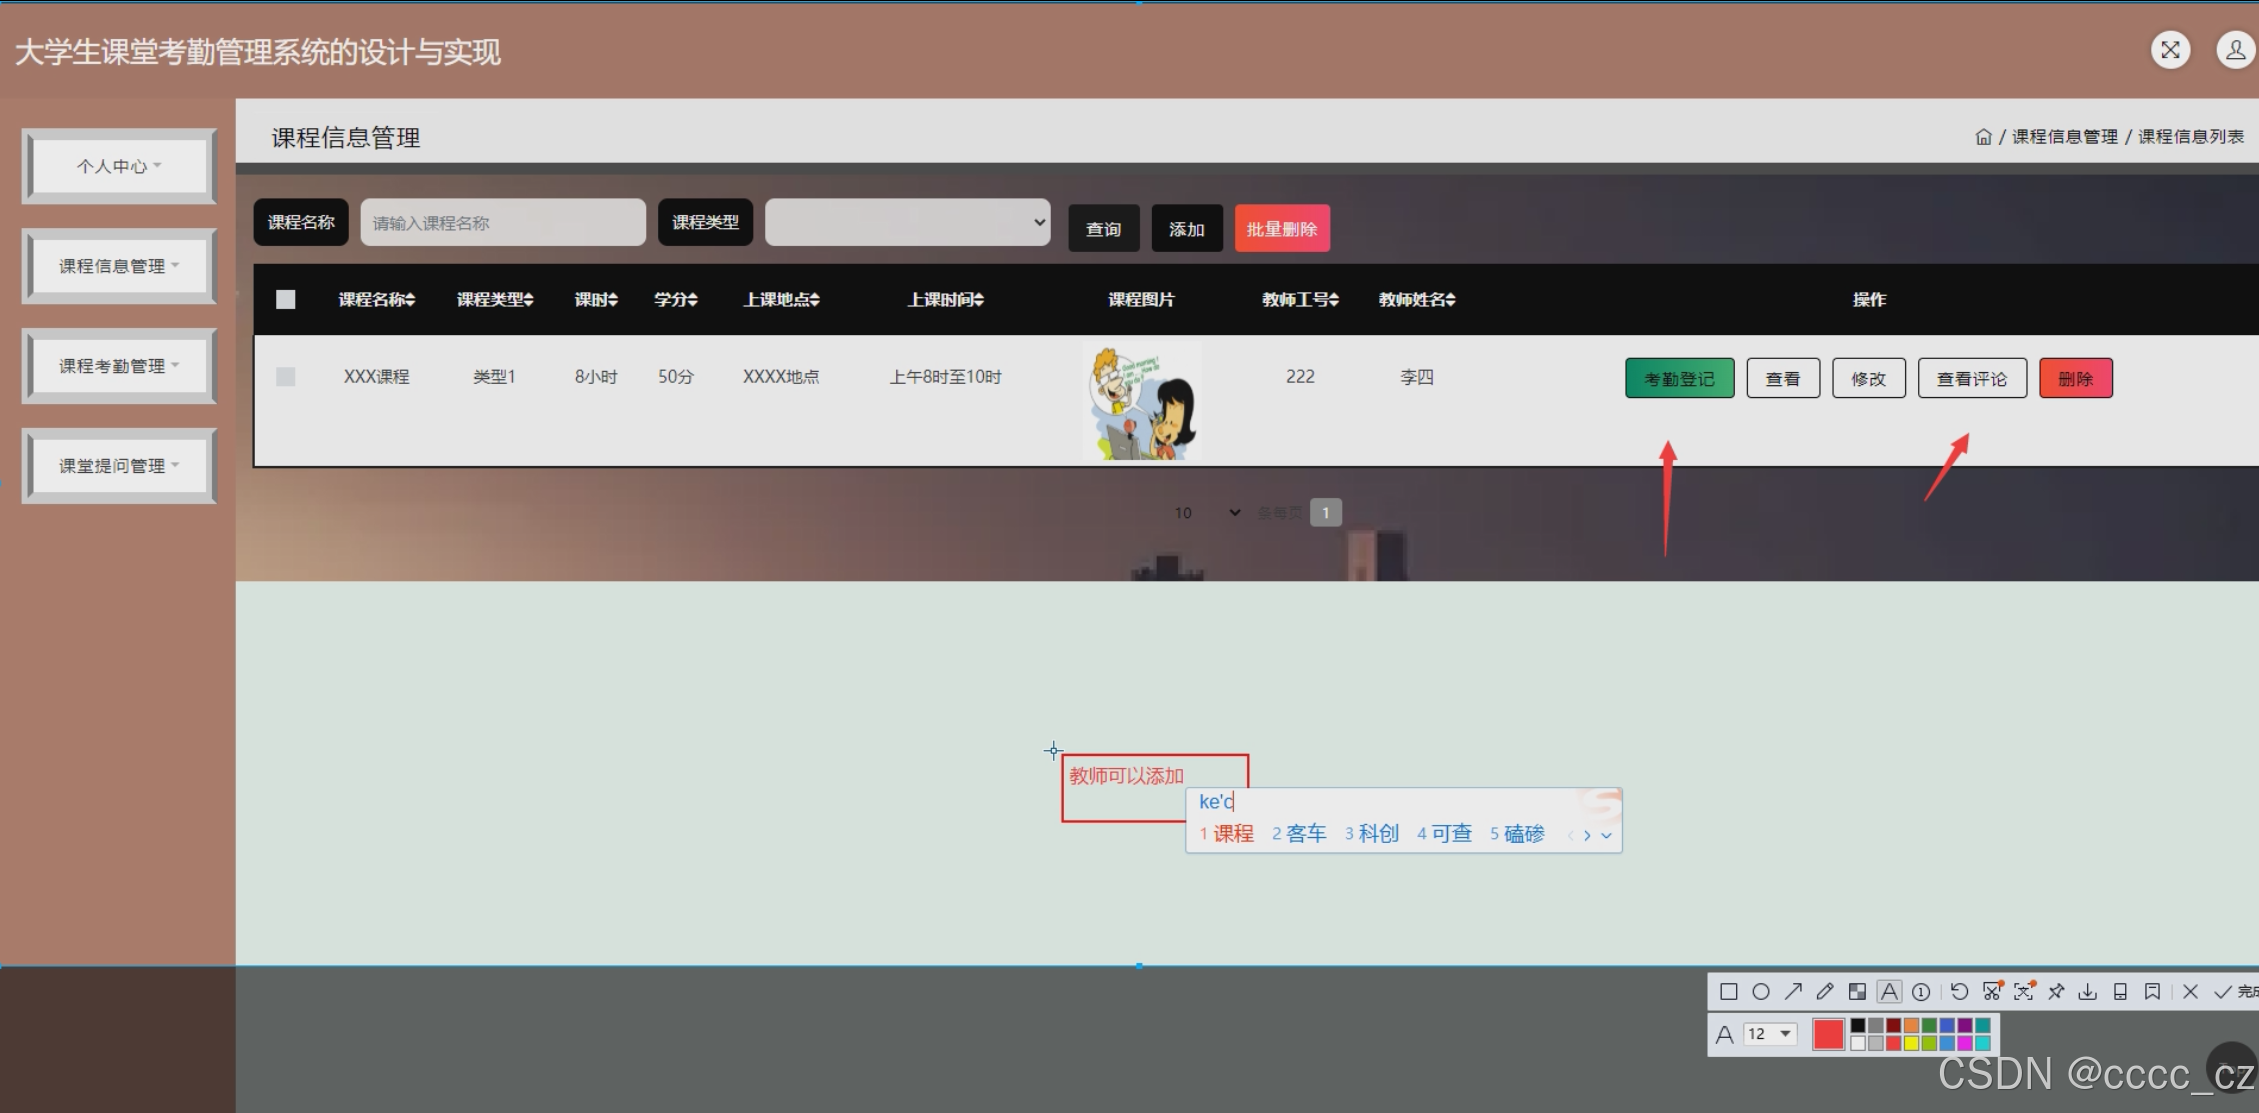Pin the screenshot to screen
This screenshot has height=1113, width=2259.
pyautogui.click(x=2056, y=992)
